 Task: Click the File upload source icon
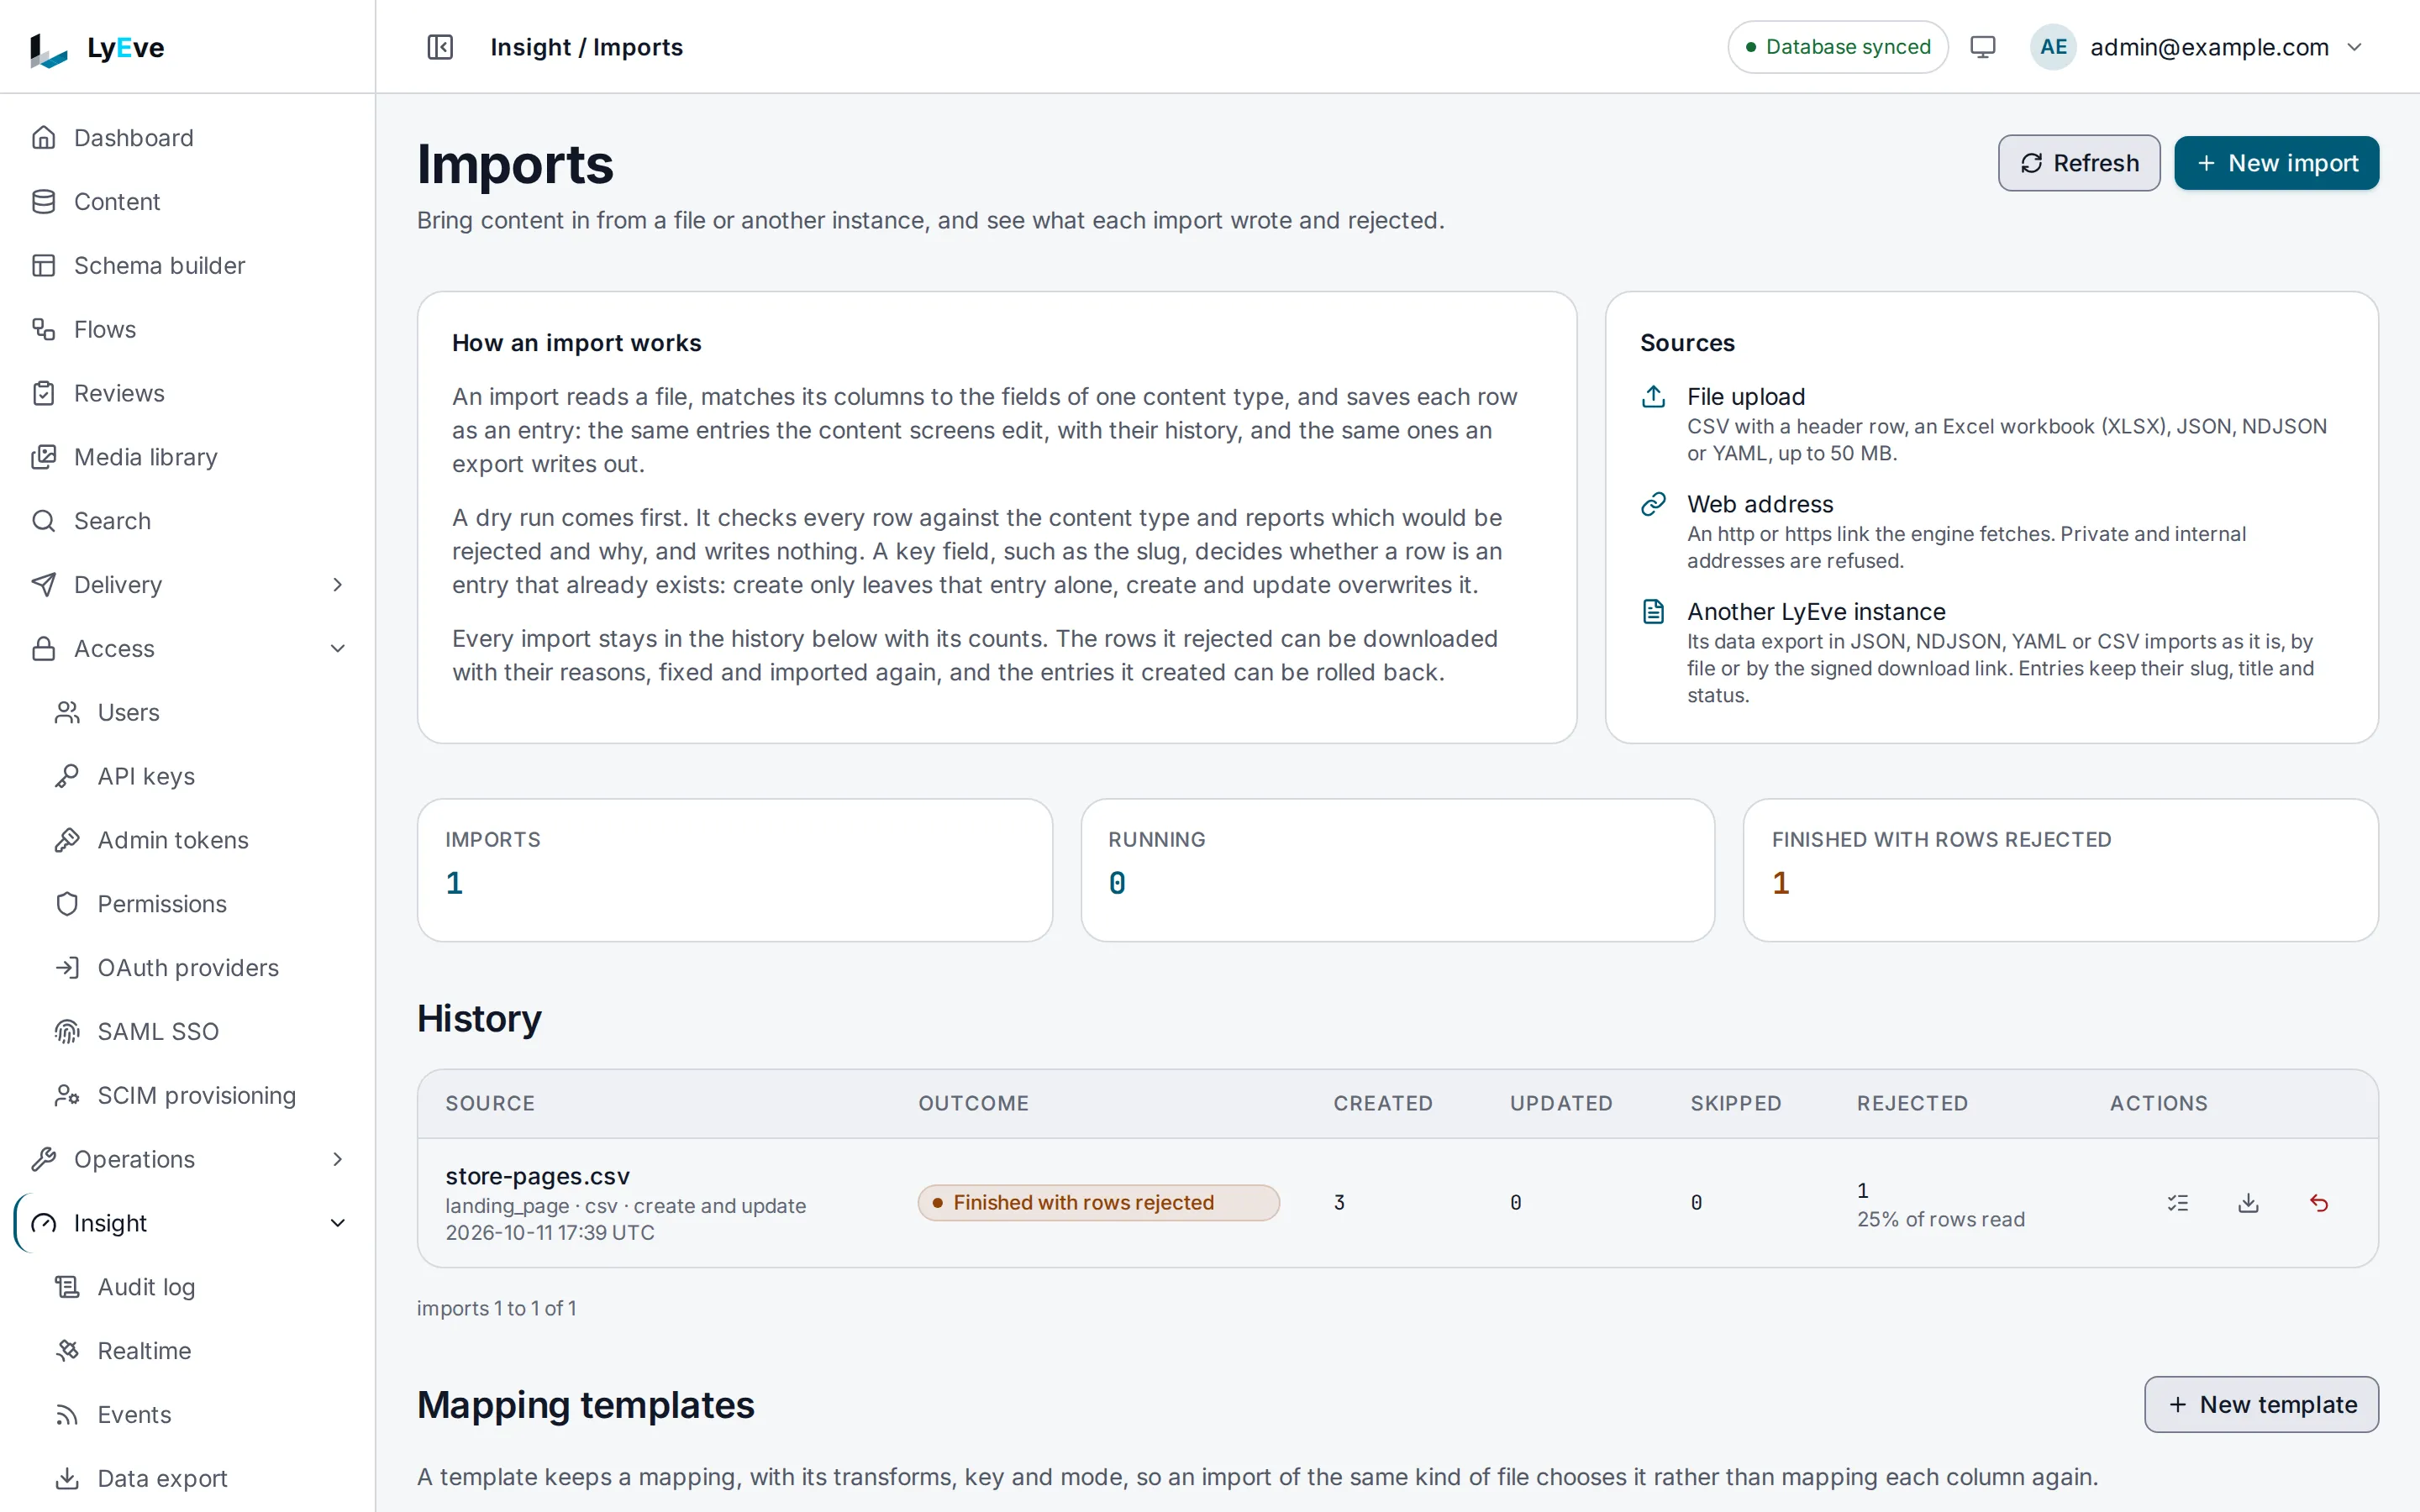[x=1653, y=397]
